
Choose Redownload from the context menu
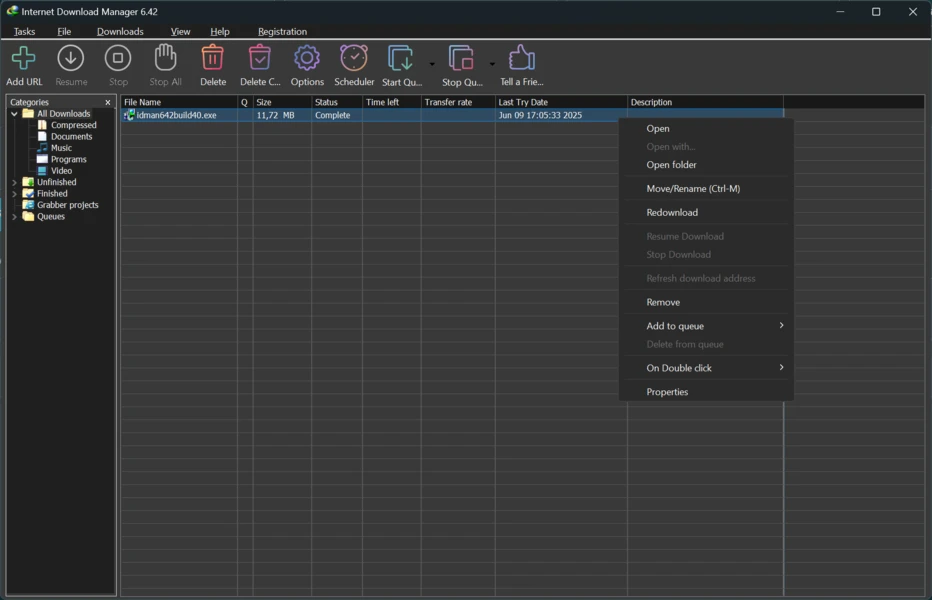(x=672, y=212)
